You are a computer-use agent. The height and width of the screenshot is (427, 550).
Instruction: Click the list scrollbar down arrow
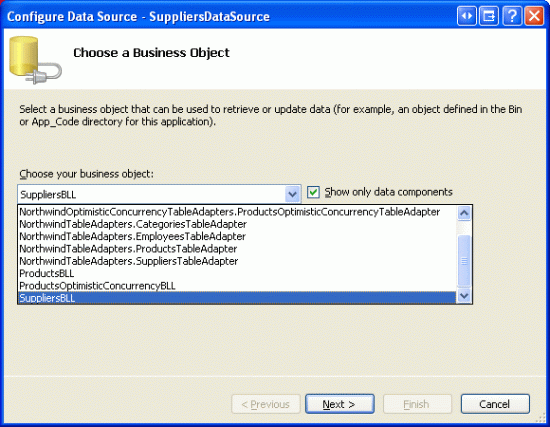(x=464, y=296)
